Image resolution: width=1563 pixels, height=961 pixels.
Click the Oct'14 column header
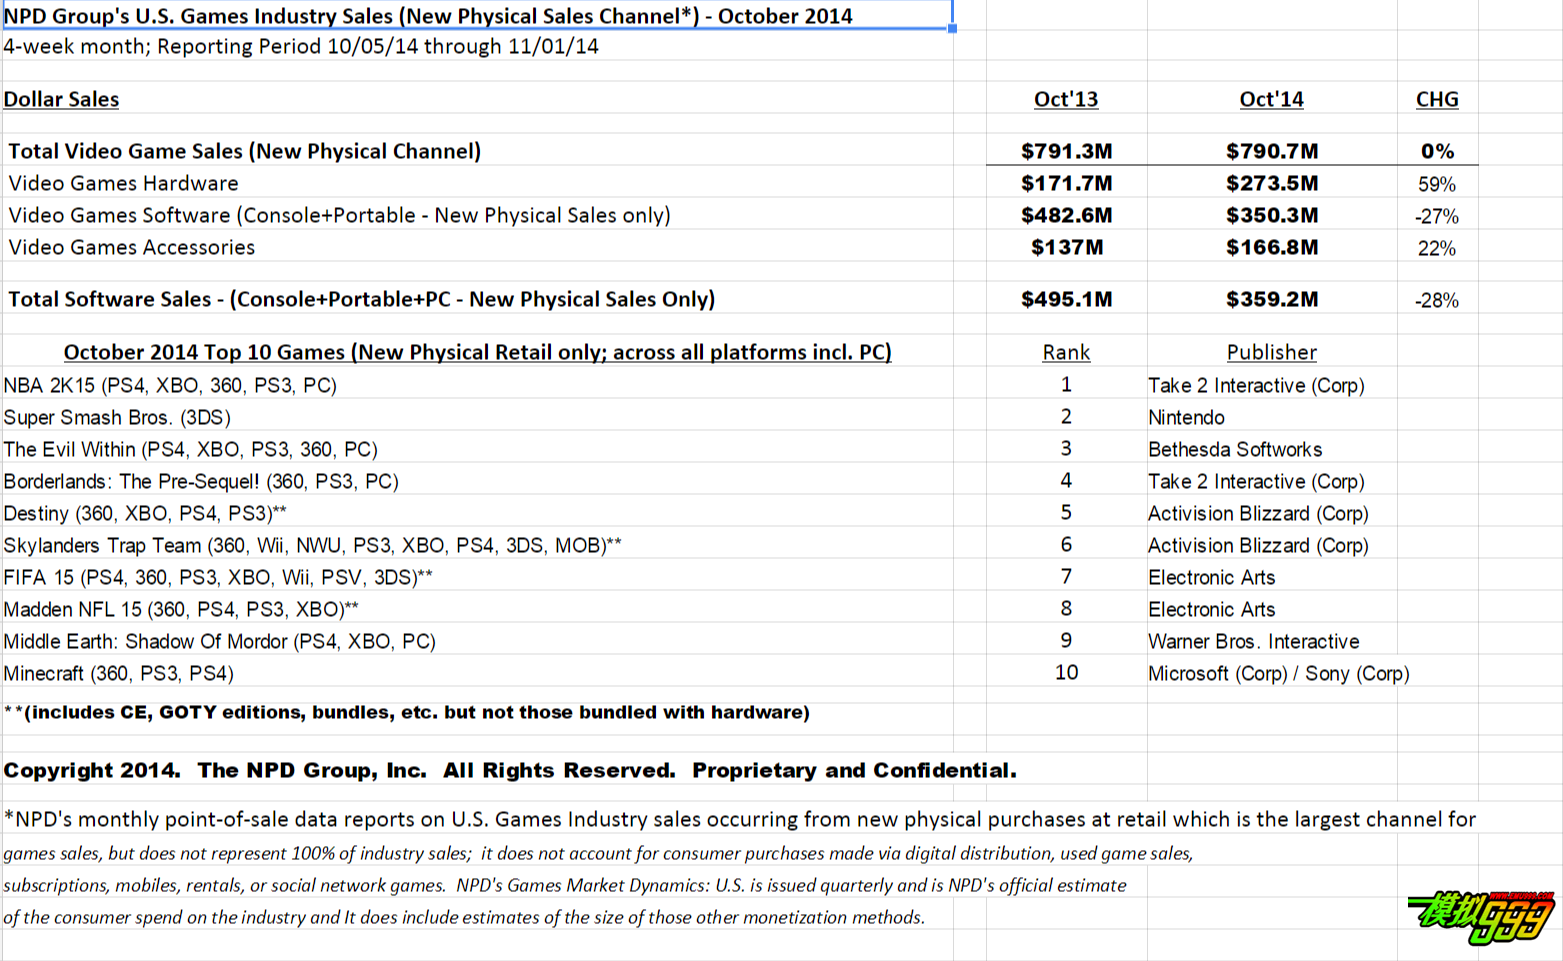(1271, 99)
